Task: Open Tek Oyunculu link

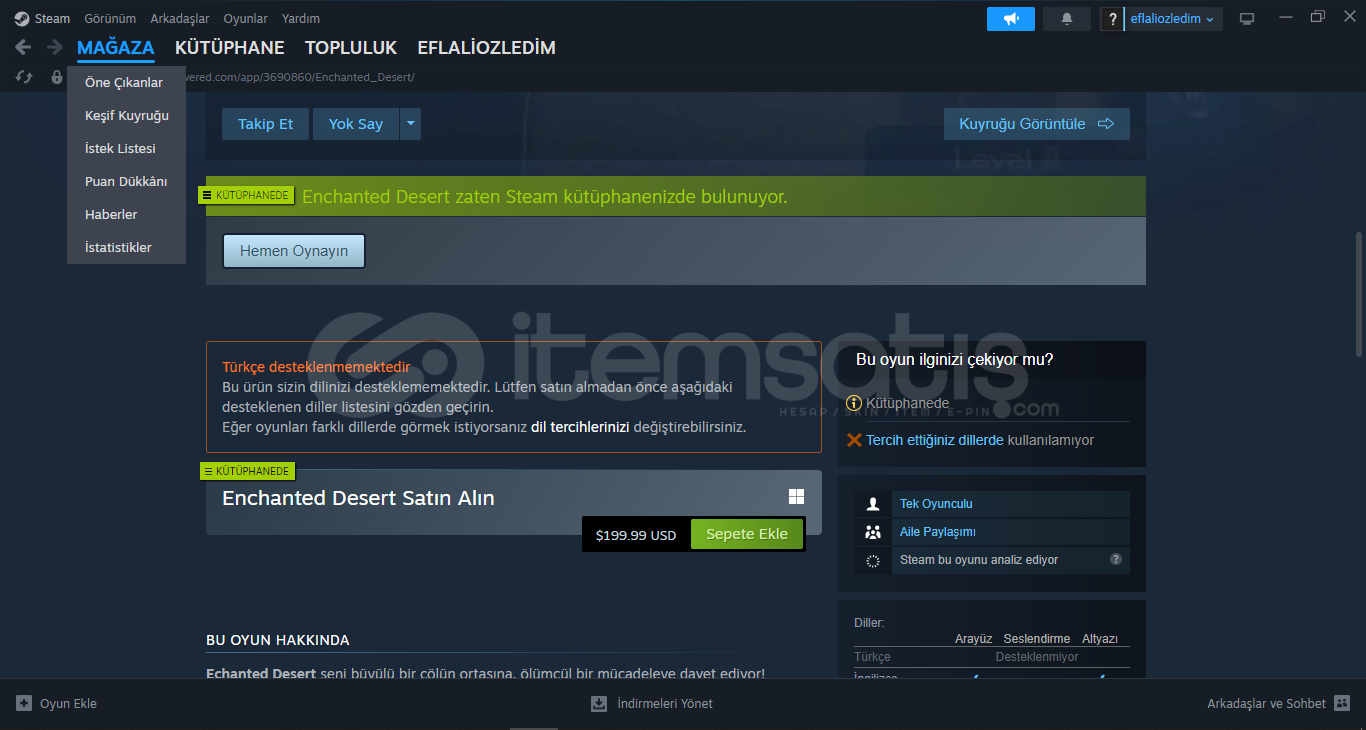Action: [936, 504]
